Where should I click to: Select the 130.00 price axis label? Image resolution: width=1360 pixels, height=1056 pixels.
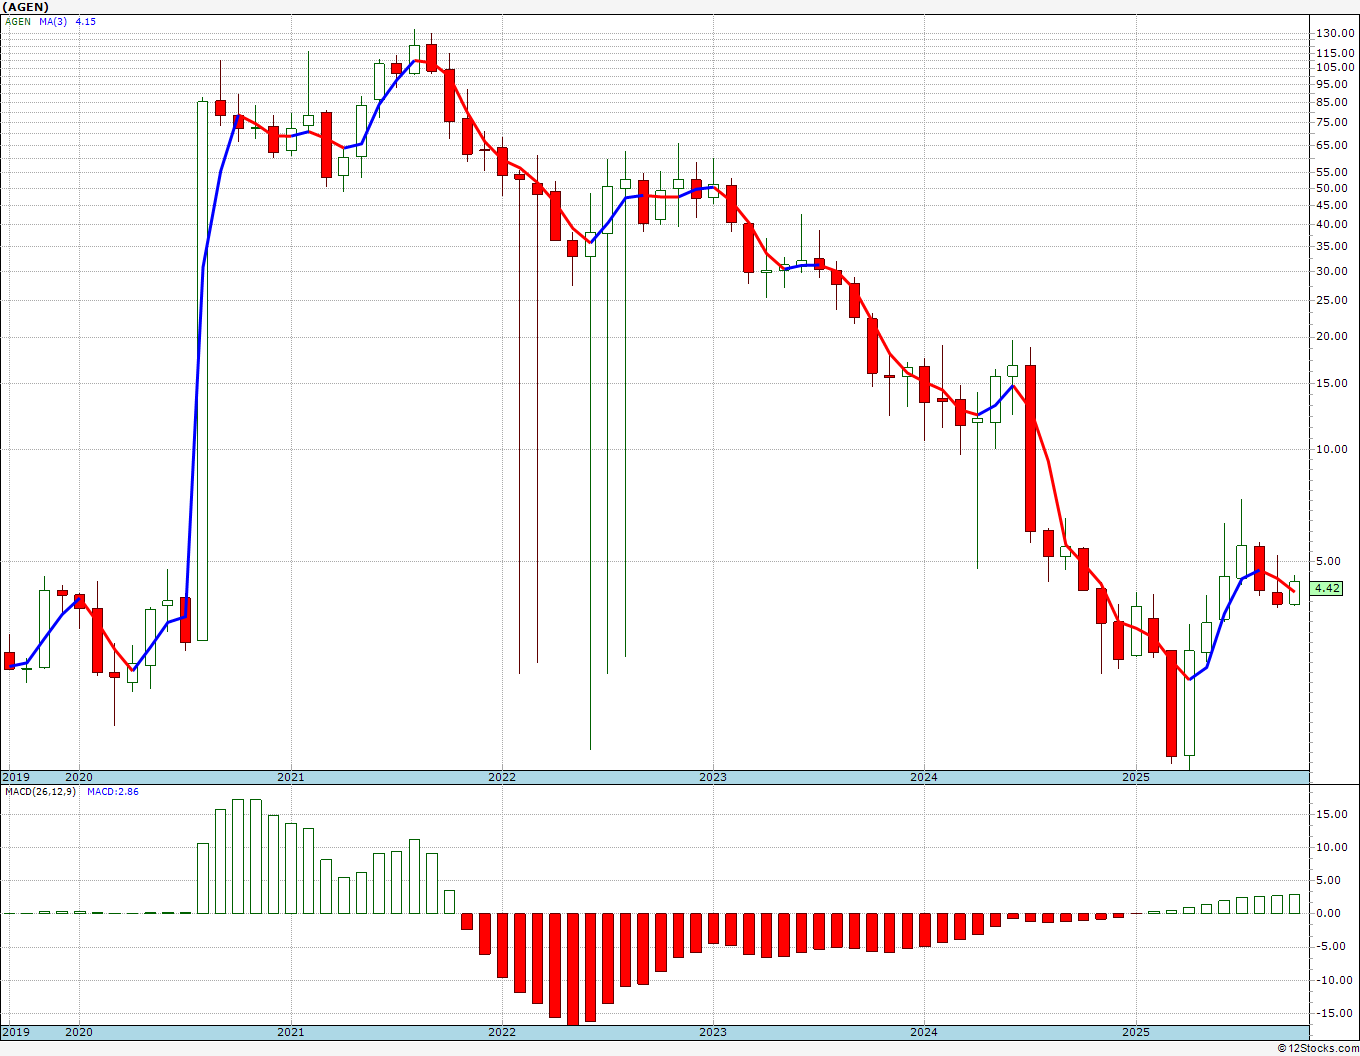1335,33
